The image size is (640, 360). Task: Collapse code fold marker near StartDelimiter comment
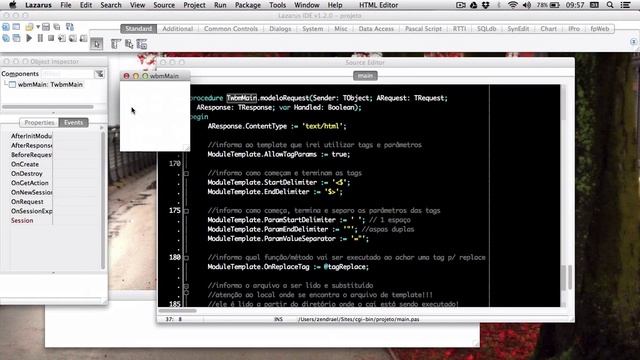(186, 173)
